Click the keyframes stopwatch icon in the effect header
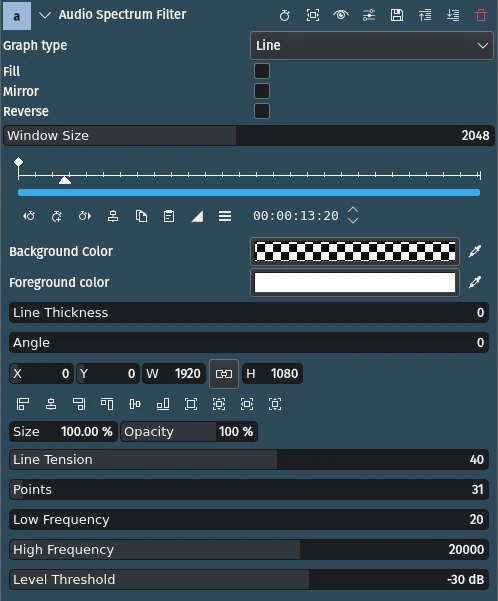This screenshot has height=601, width=498. [x=285, y=15]
